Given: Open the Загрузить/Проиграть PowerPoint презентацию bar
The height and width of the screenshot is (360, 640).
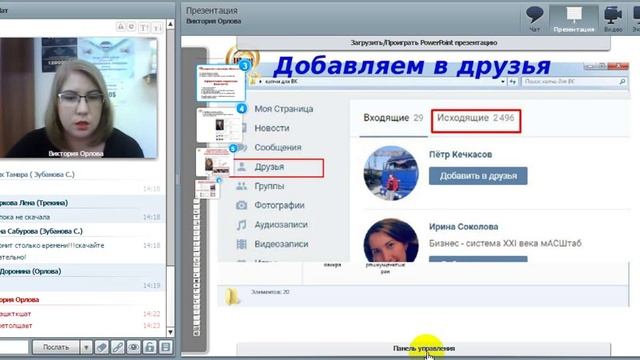Looking at the screenshot, I should coord(424,43).
